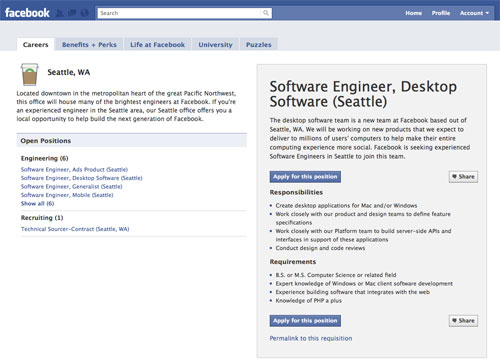Open Software Engineer, Ads Product (Seattle)

(x=74, y=170)
